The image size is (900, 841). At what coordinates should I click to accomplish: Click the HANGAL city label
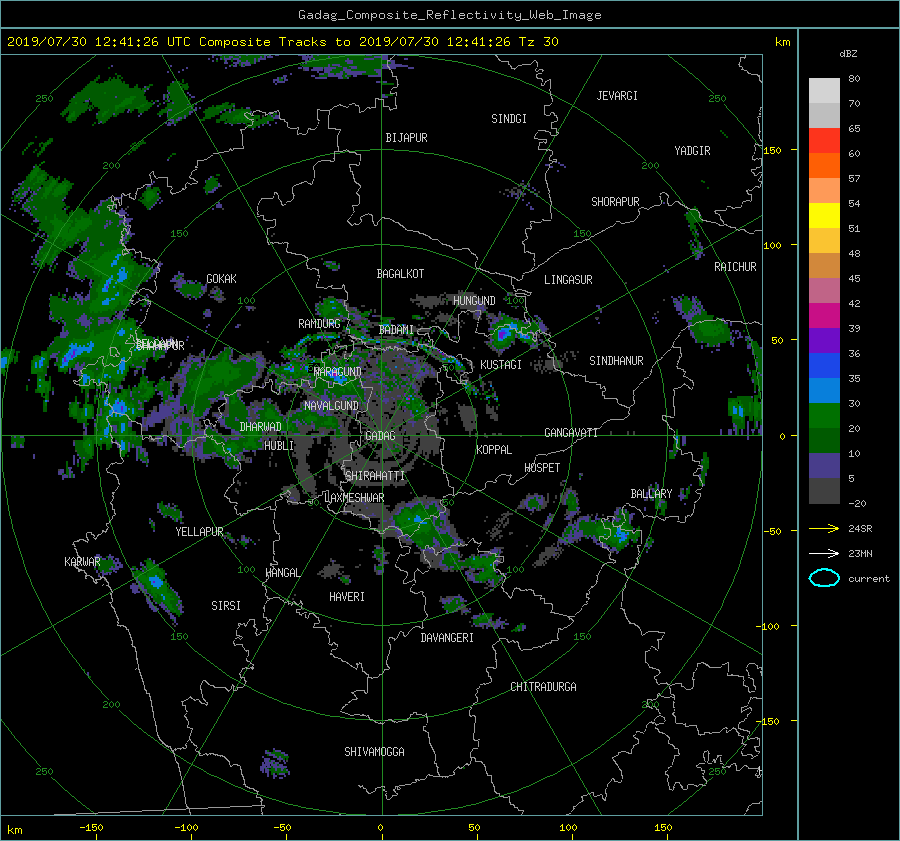click(282, 573)
